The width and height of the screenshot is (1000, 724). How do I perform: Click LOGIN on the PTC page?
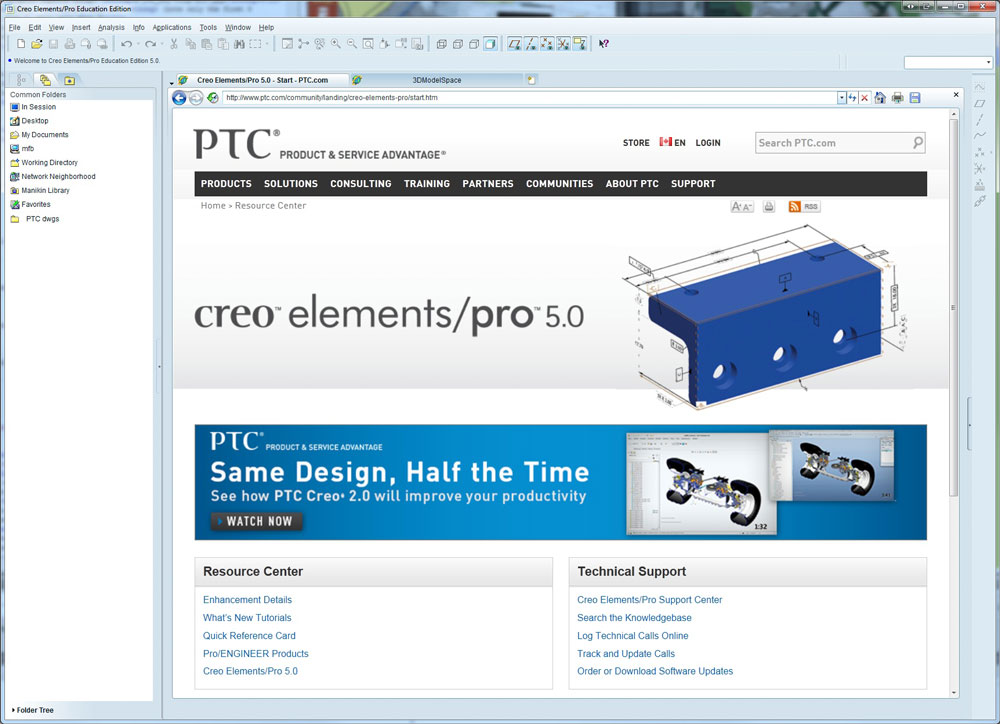708,143
